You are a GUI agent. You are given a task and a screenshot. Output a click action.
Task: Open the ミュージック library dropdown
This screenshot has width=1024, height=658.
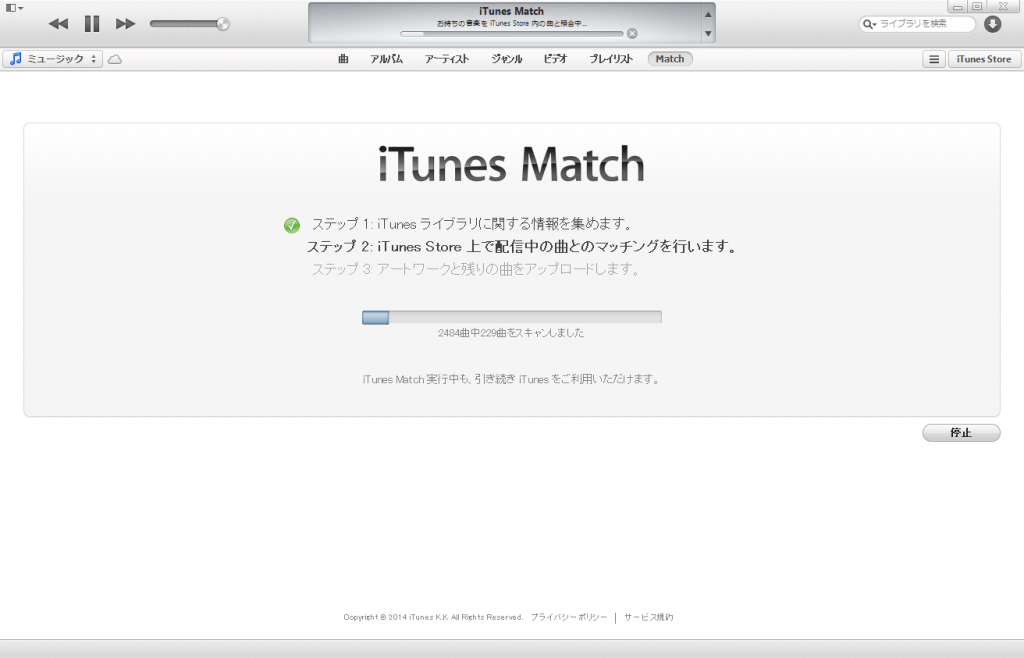[53, 59]
